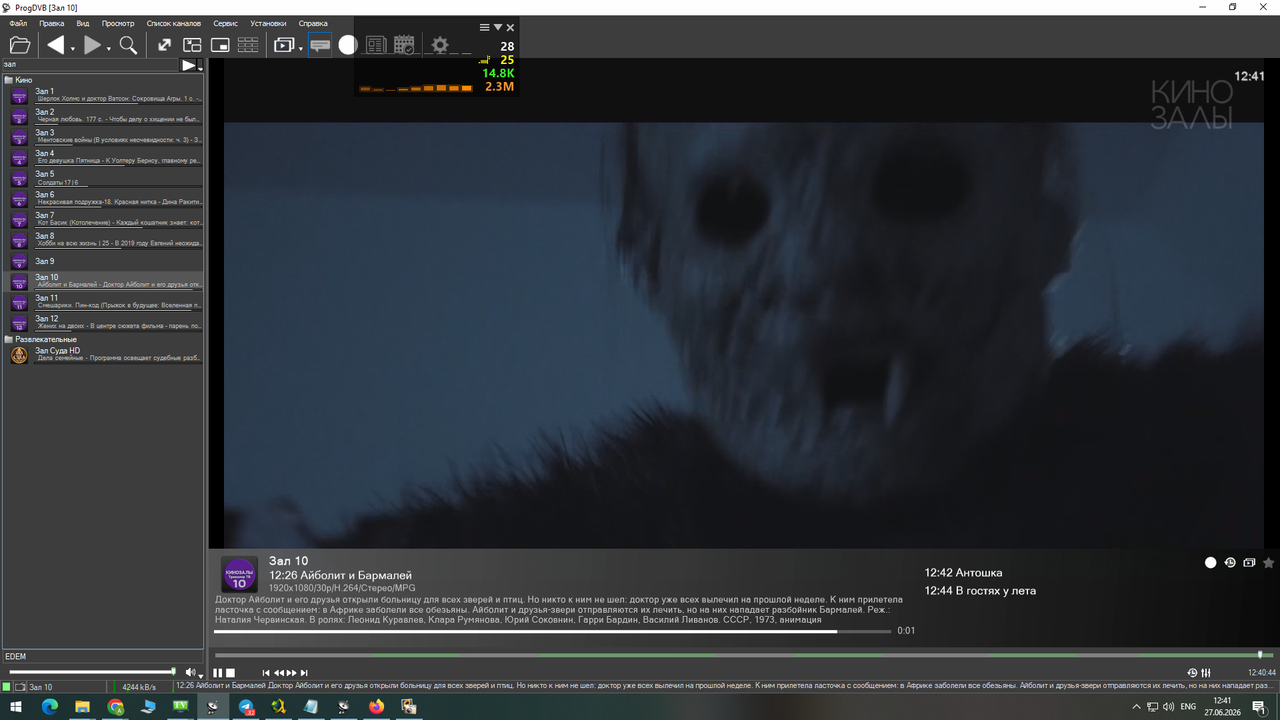Open channel search magnifier tool
This screenshot has height=720, width=1280.
click(x=128, y=45)
